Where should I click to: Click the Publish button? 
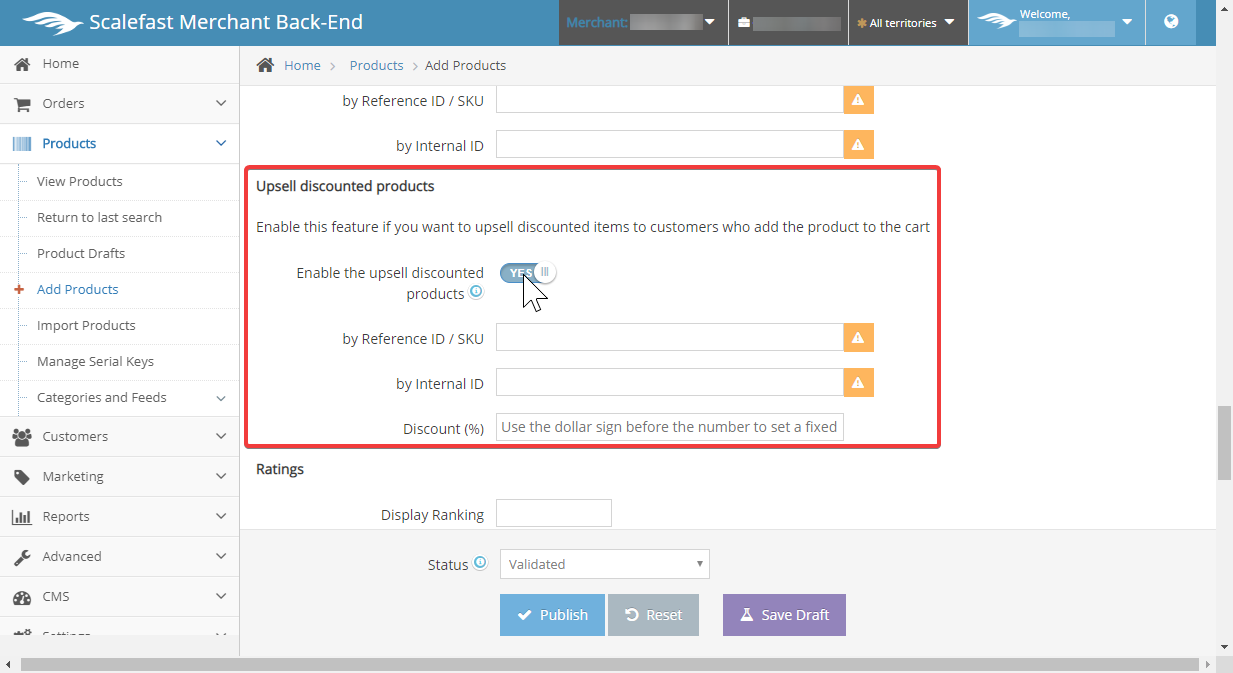click(552, 615)
